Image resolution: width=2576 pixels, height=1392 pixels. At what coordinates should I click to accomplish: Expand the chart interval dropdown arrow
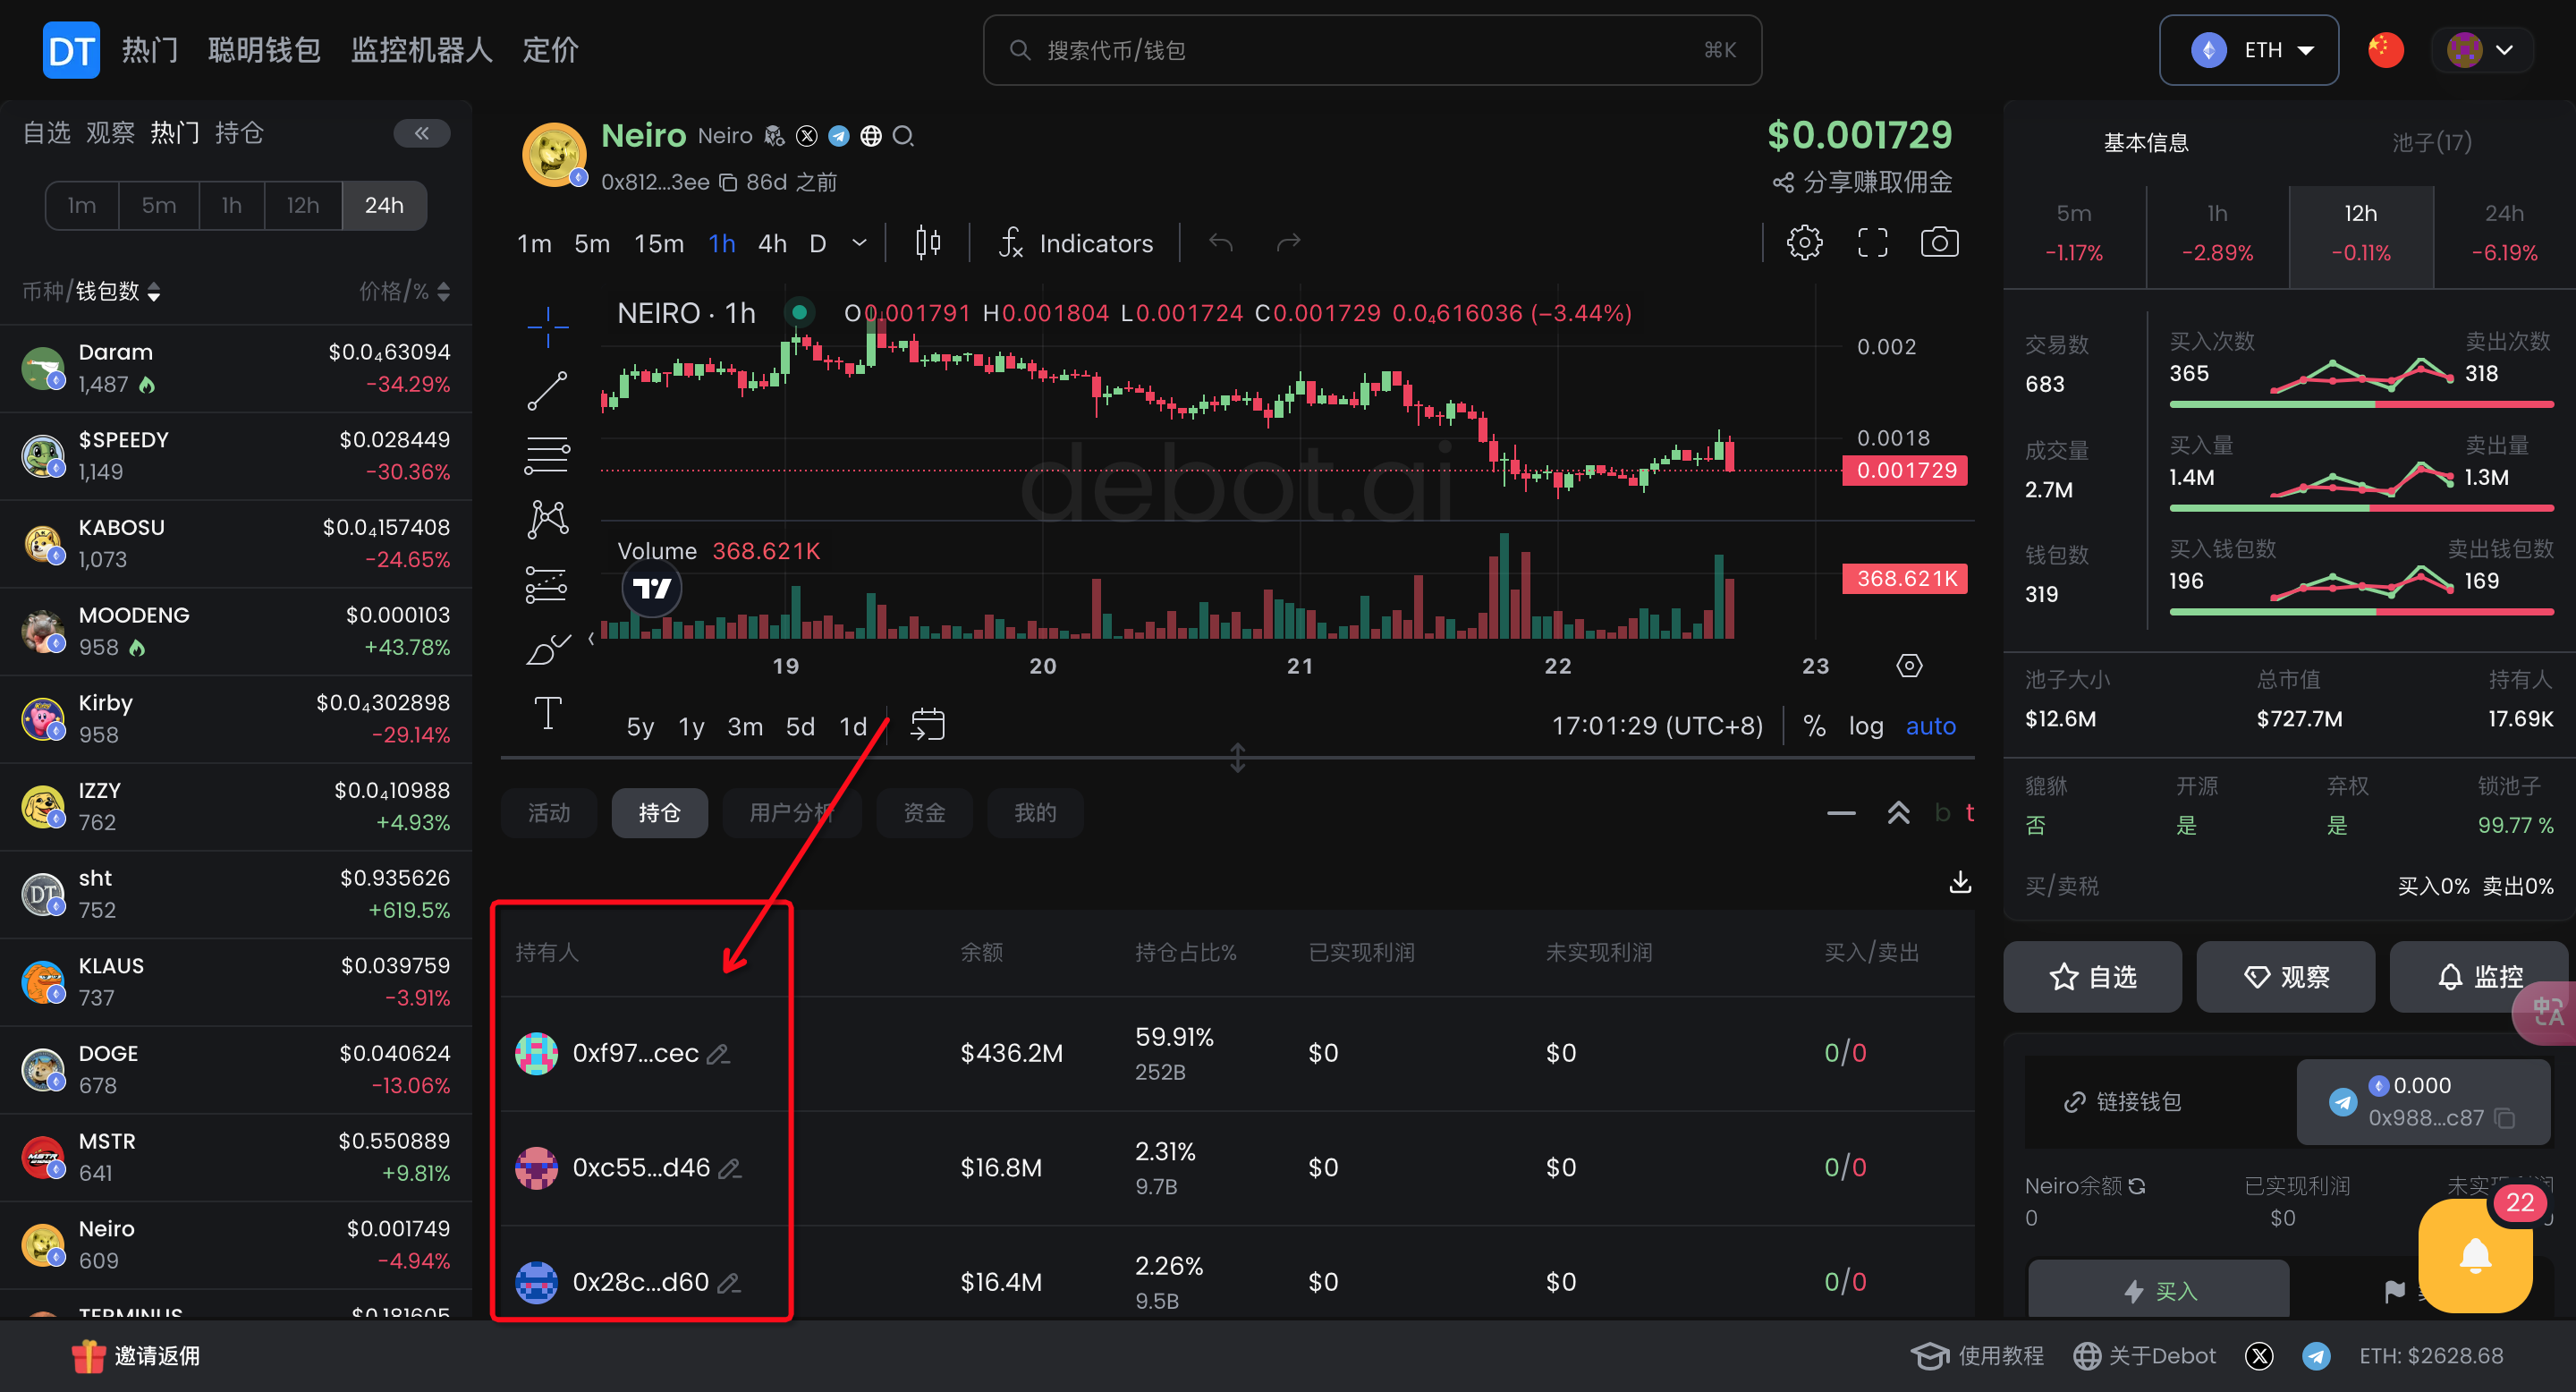click(x=859, y=243)
